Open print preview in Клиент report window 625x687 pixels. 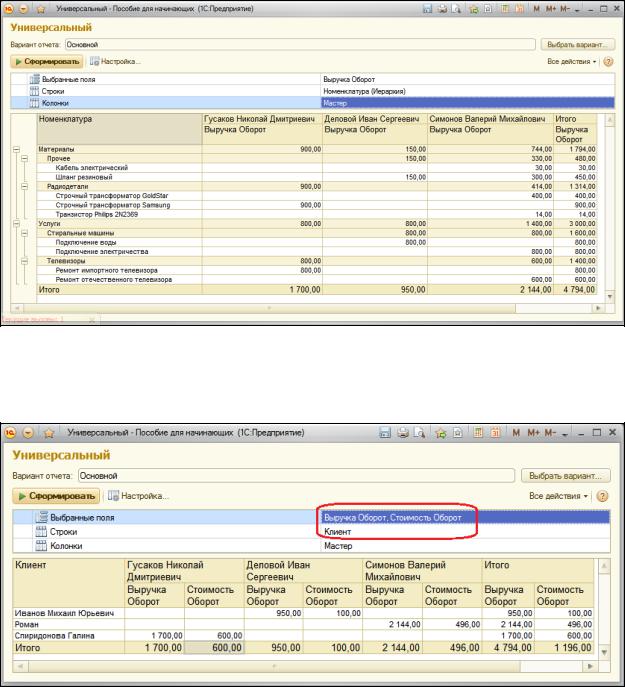(x=419, y=433)
